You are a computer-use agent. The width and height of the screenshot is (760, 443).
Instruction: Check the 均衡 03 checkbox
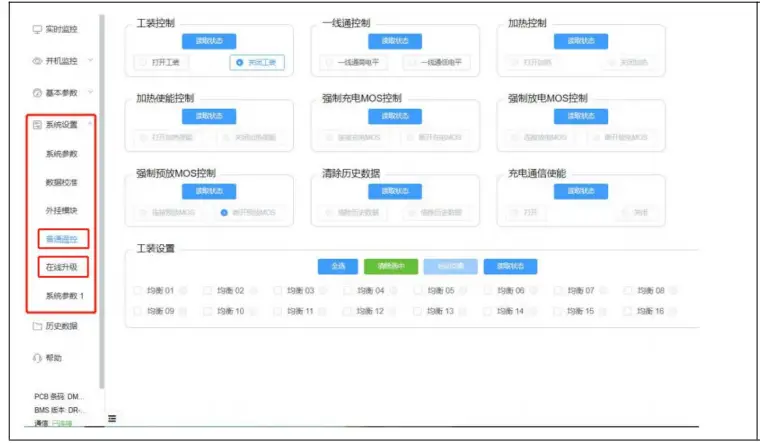(278, 291)
